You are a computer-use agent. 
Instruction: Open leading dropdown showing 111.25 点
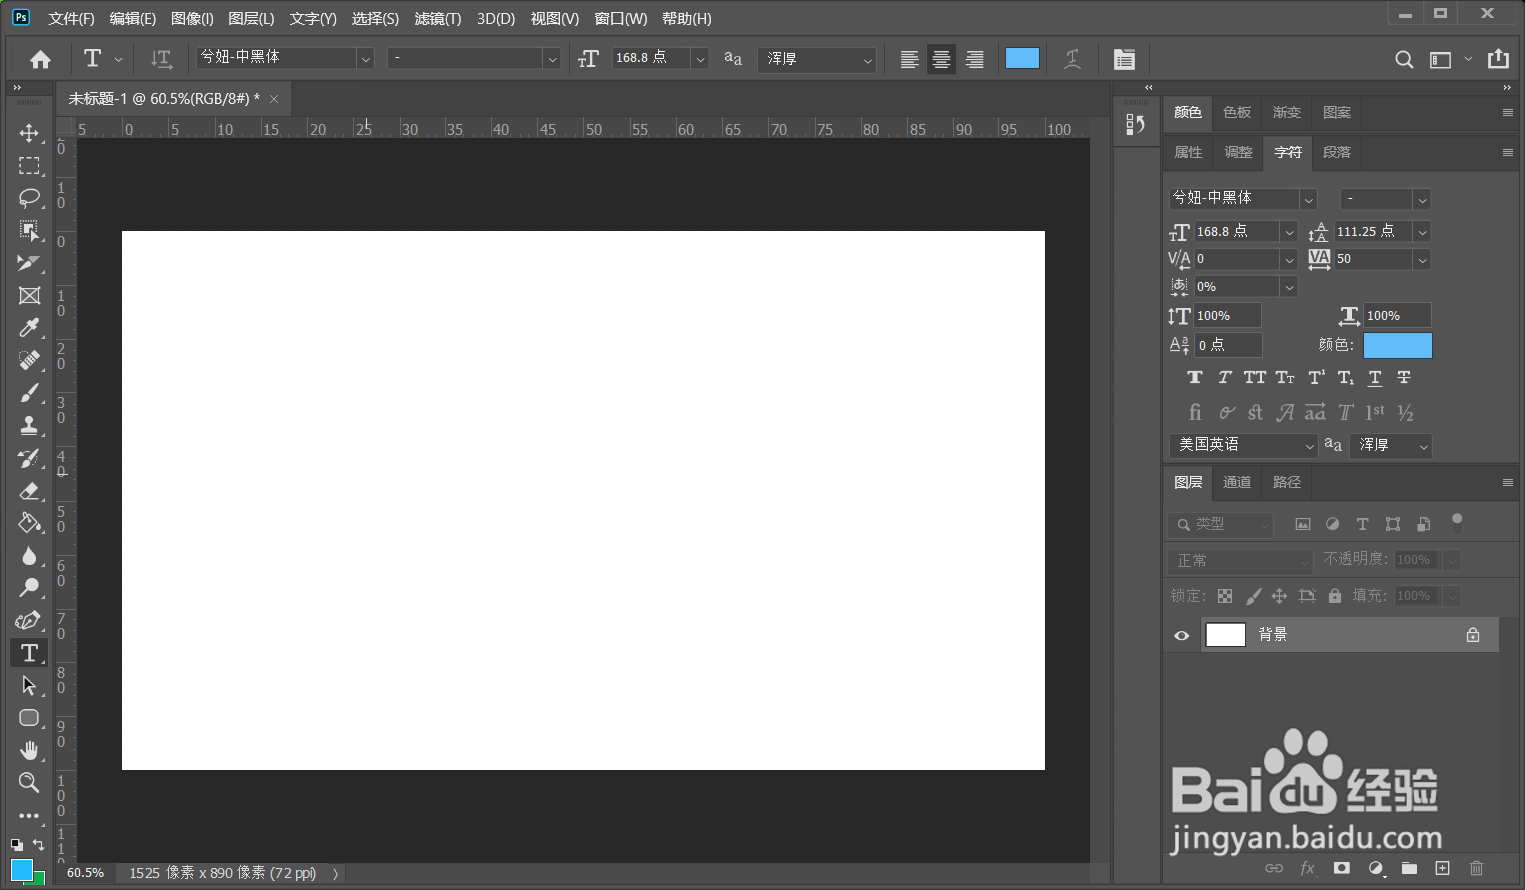click(x=1422, y=232)
